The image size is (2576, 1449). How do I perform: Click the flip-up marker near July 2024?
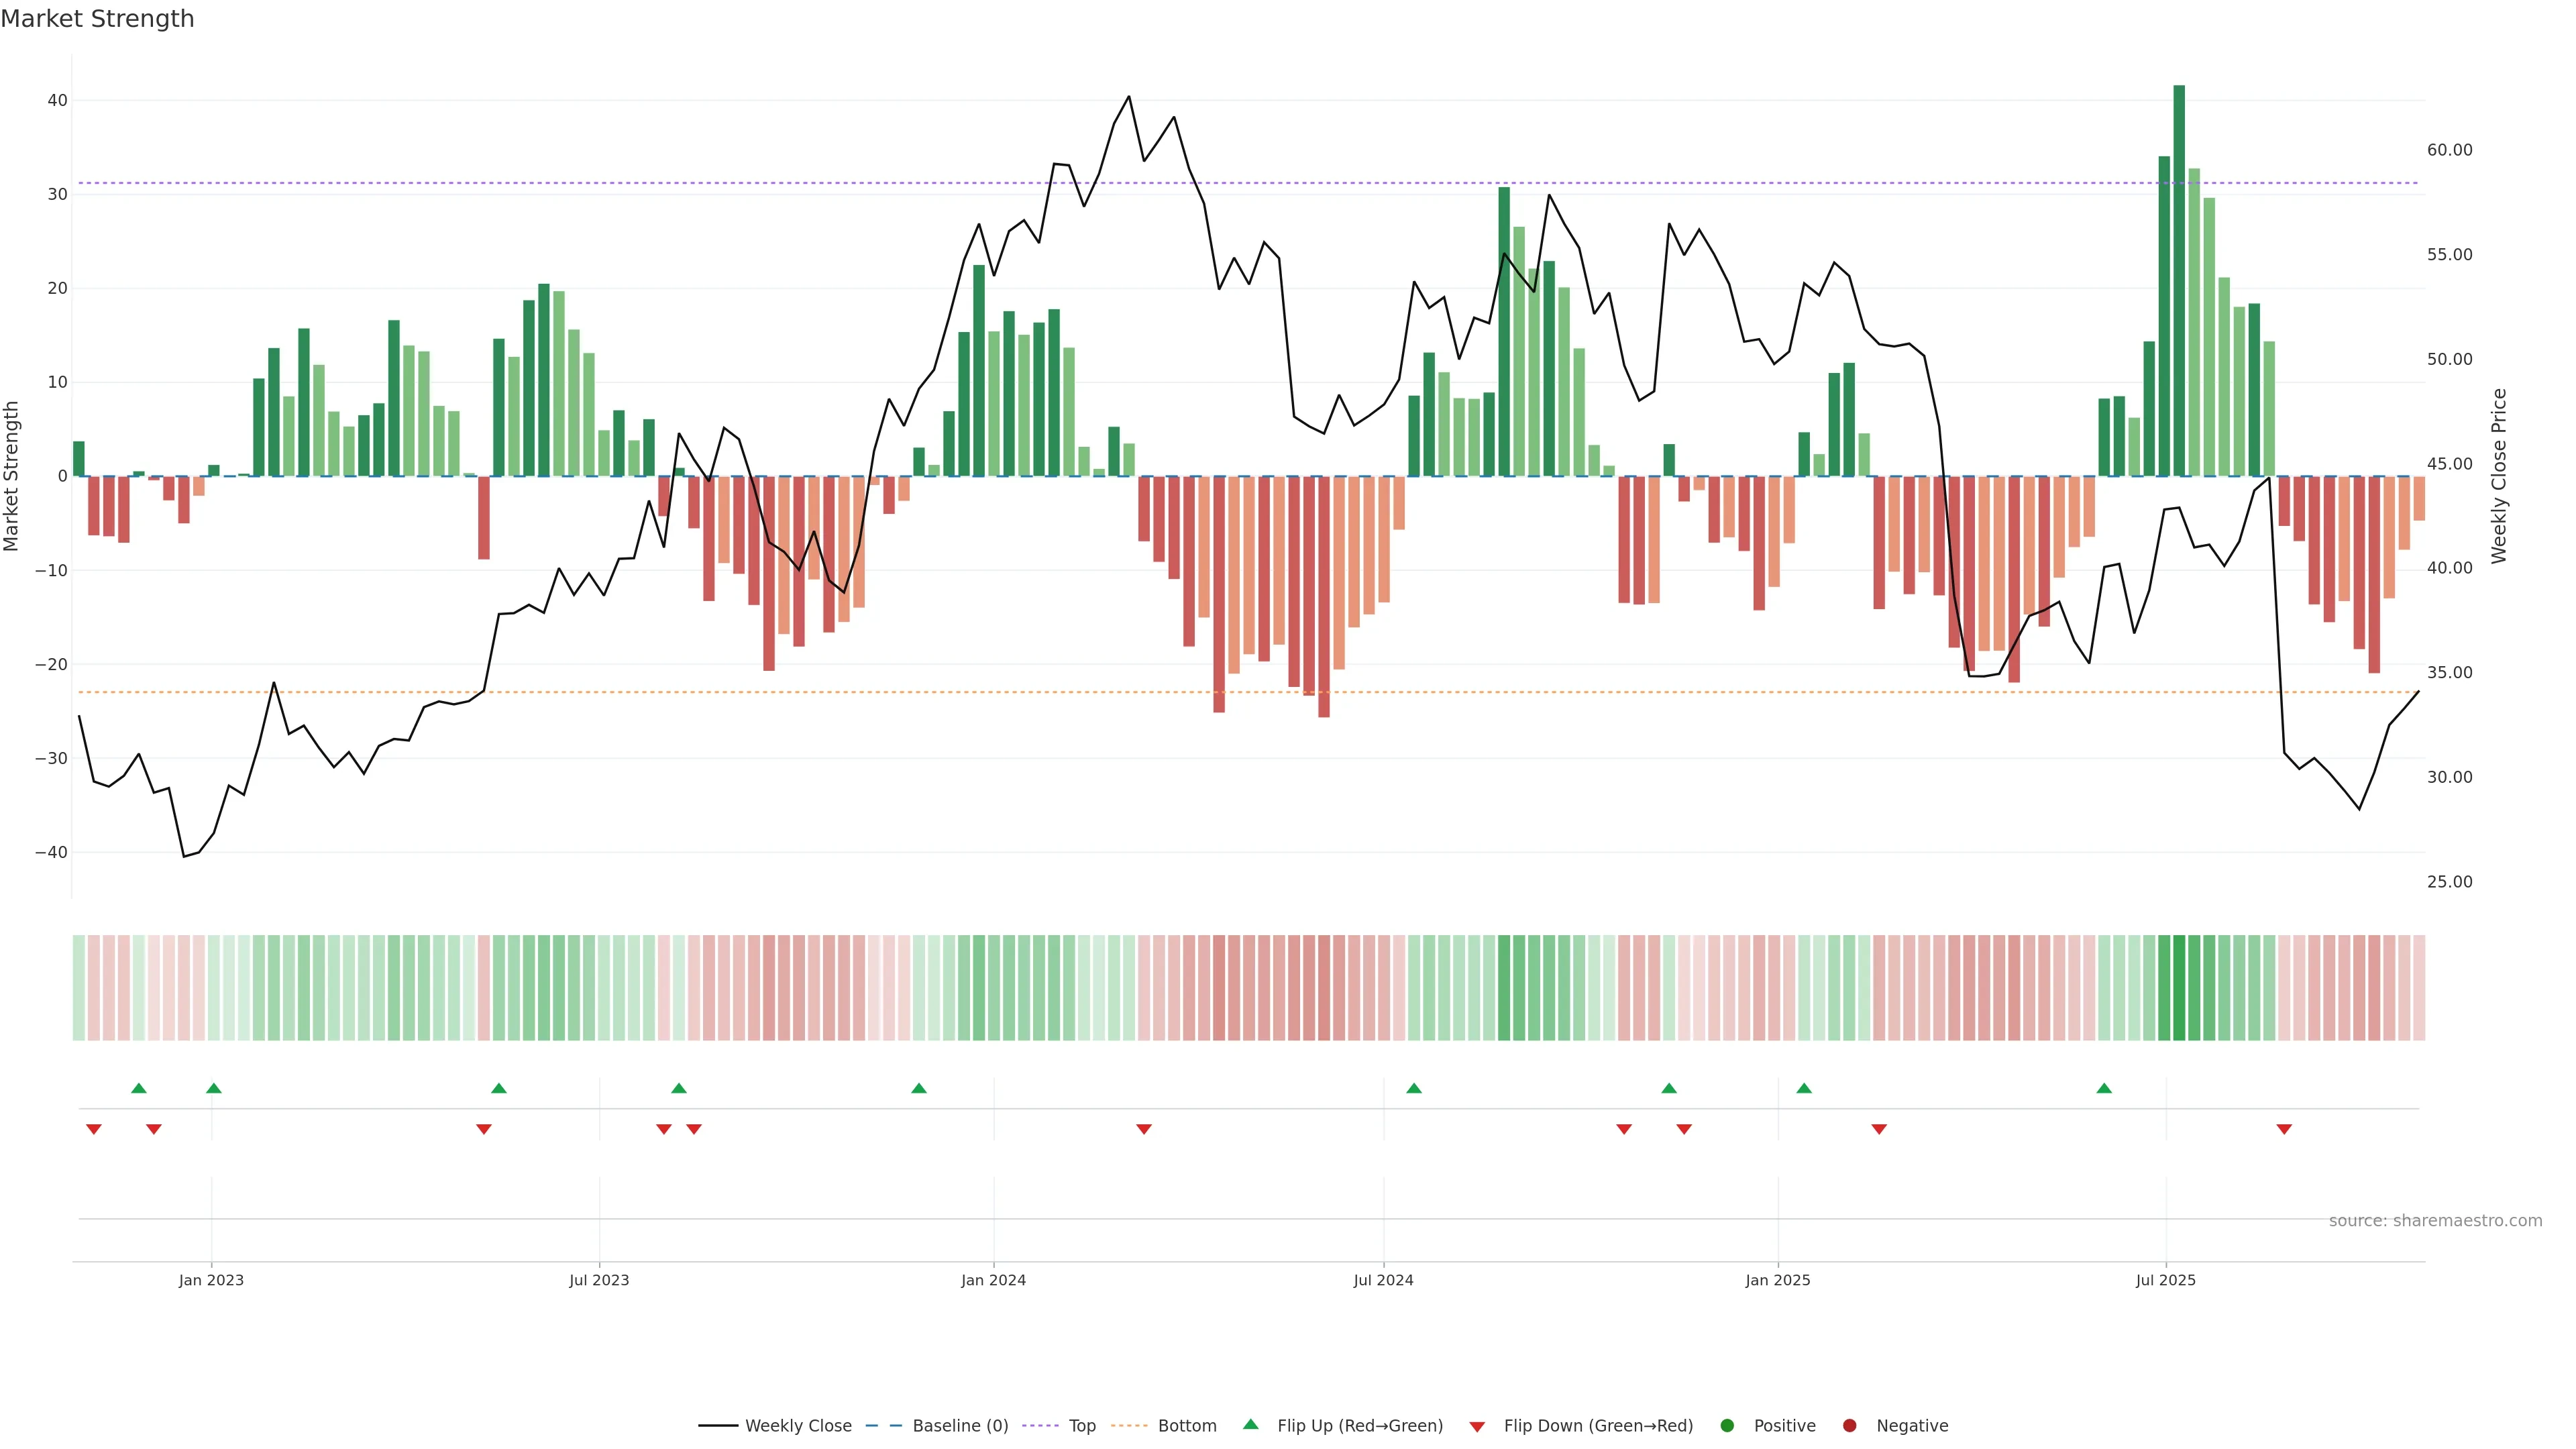[x=1414, y=1088]
